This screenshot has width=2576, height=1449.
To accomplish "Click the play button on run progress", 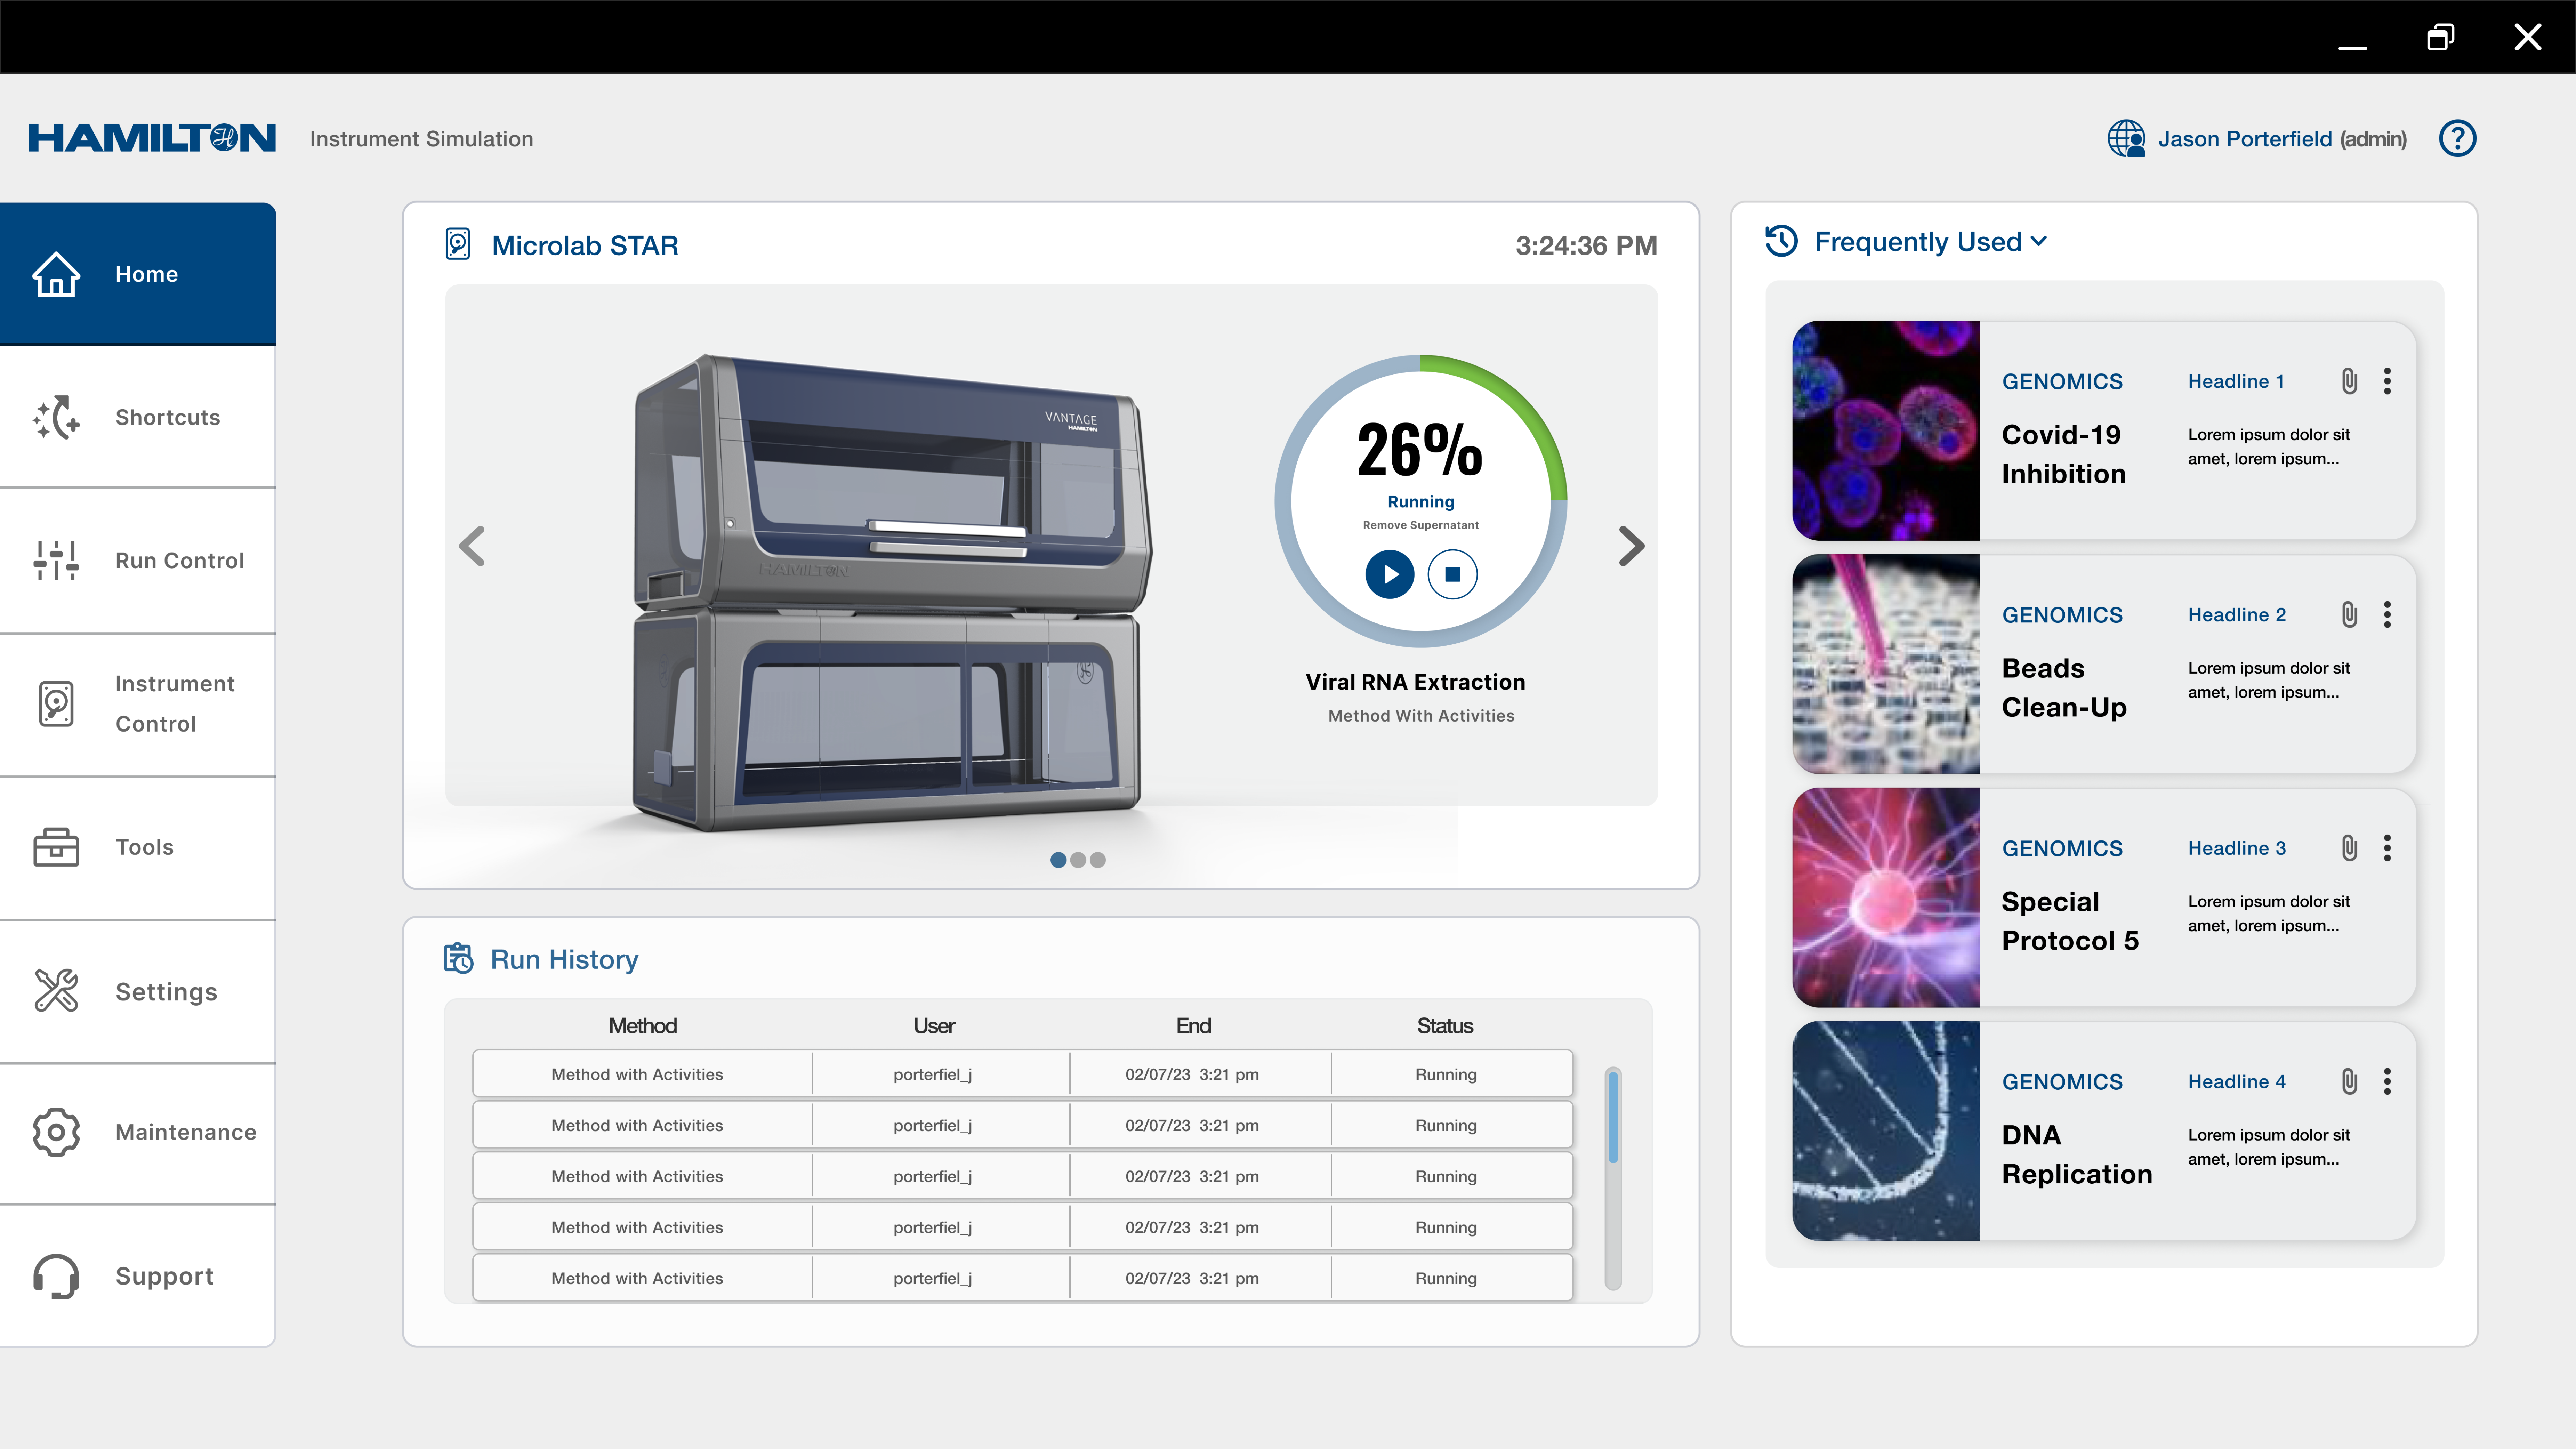I will [x=1390, y=574].
